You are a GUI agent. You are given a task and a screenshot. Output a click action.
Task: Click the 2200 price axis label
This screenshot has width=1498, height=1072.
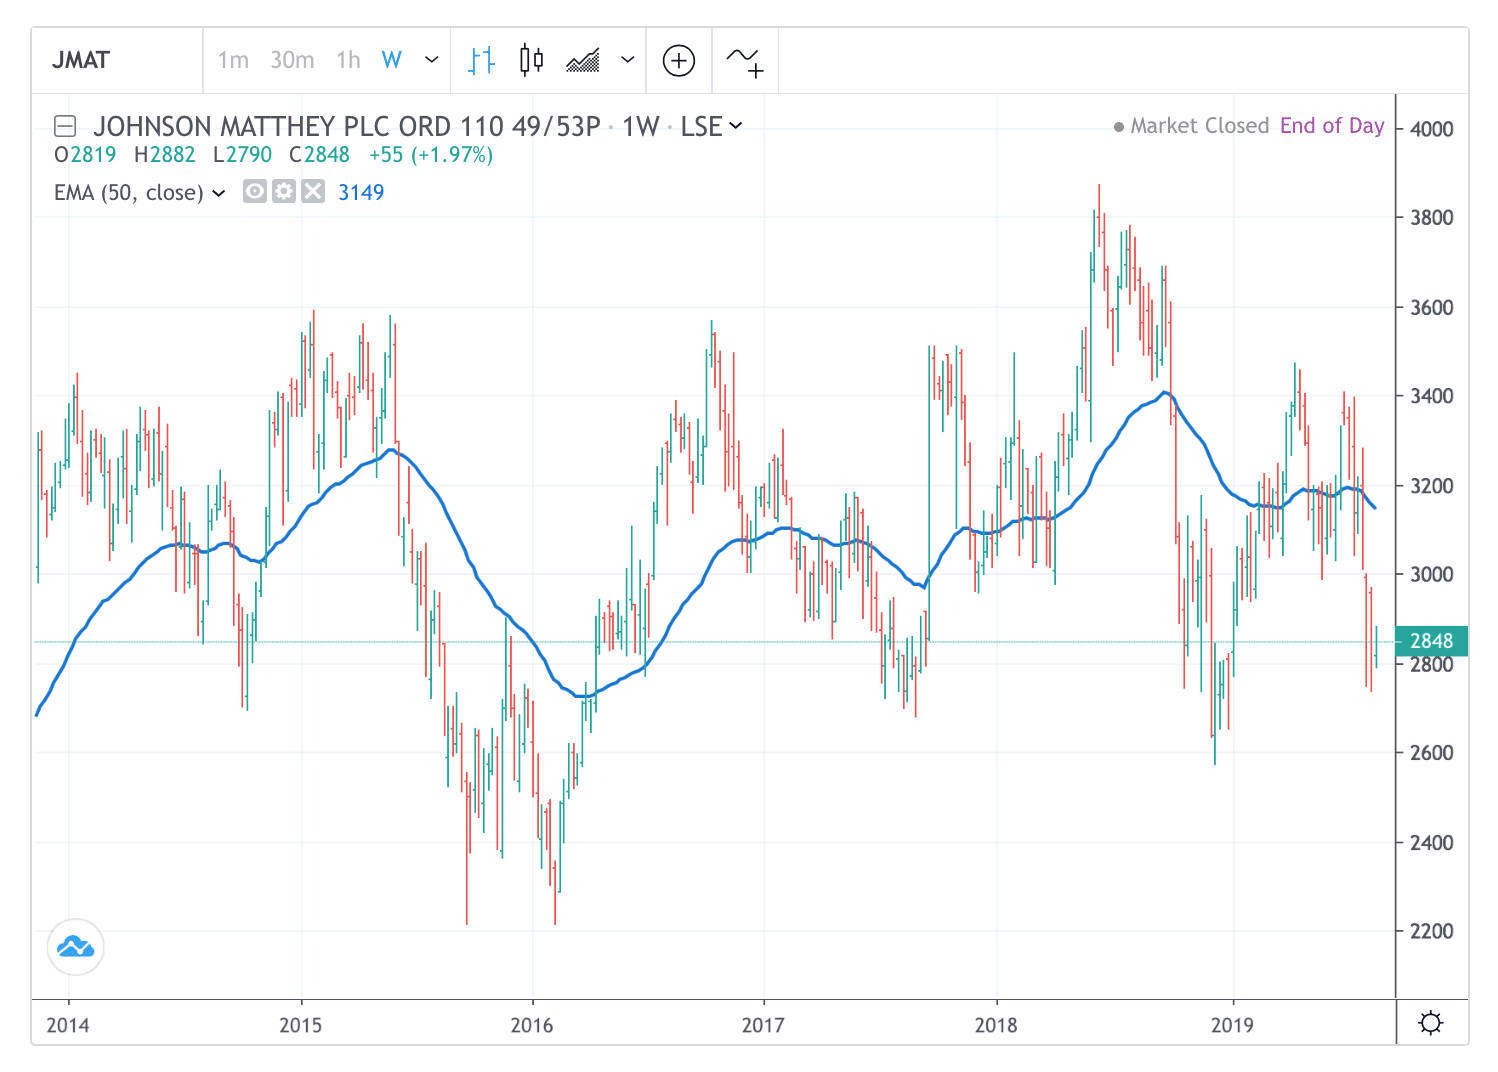pyautogui.click(x=1431, y=931)
